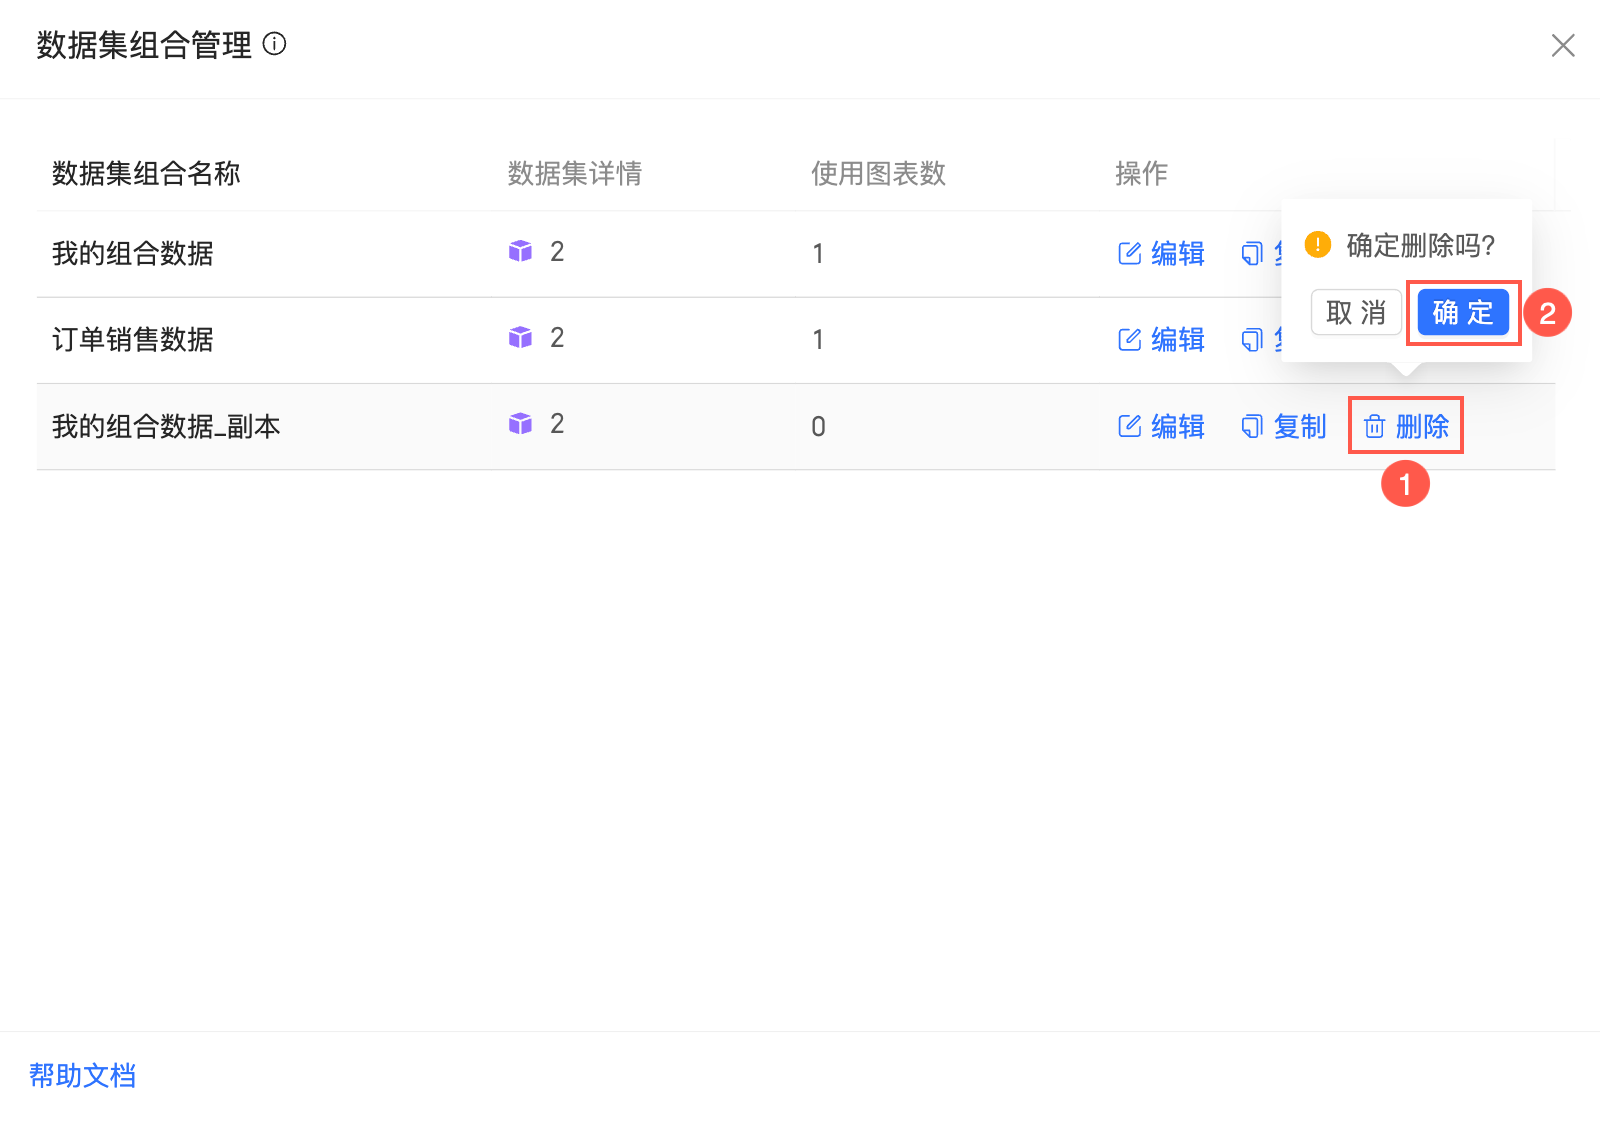1600x1122 pixels.
Task: Edit the 我的组合数据 combination
Action: point(1161,253)
